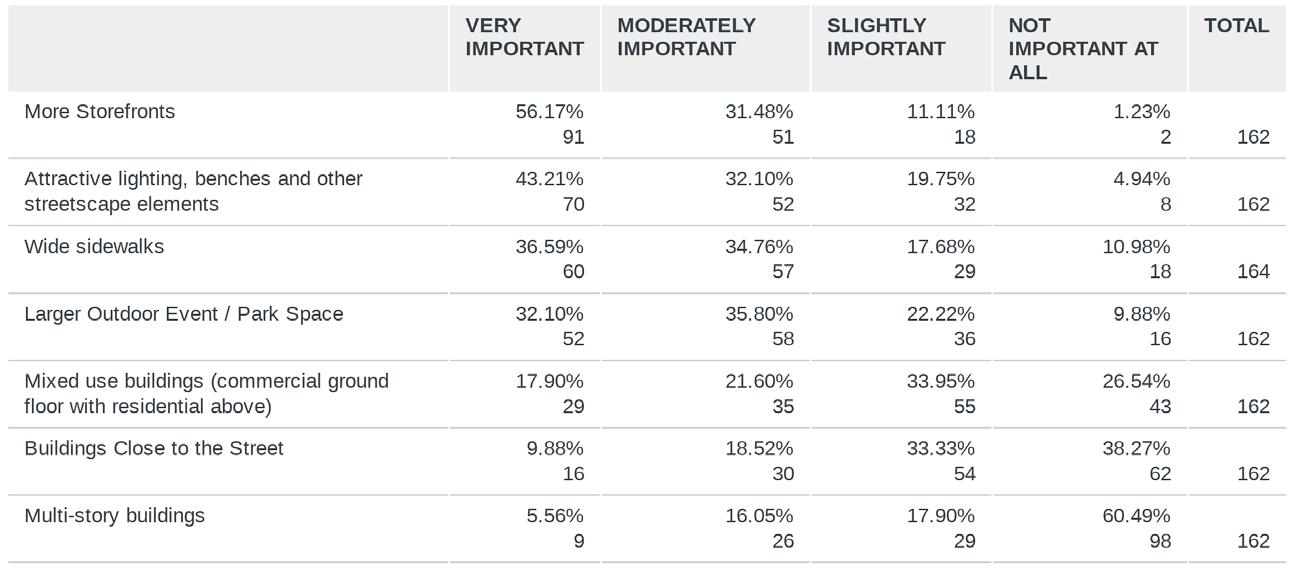Click the Very Important column header
1313x581 pixels.
[x=524, y=37]
